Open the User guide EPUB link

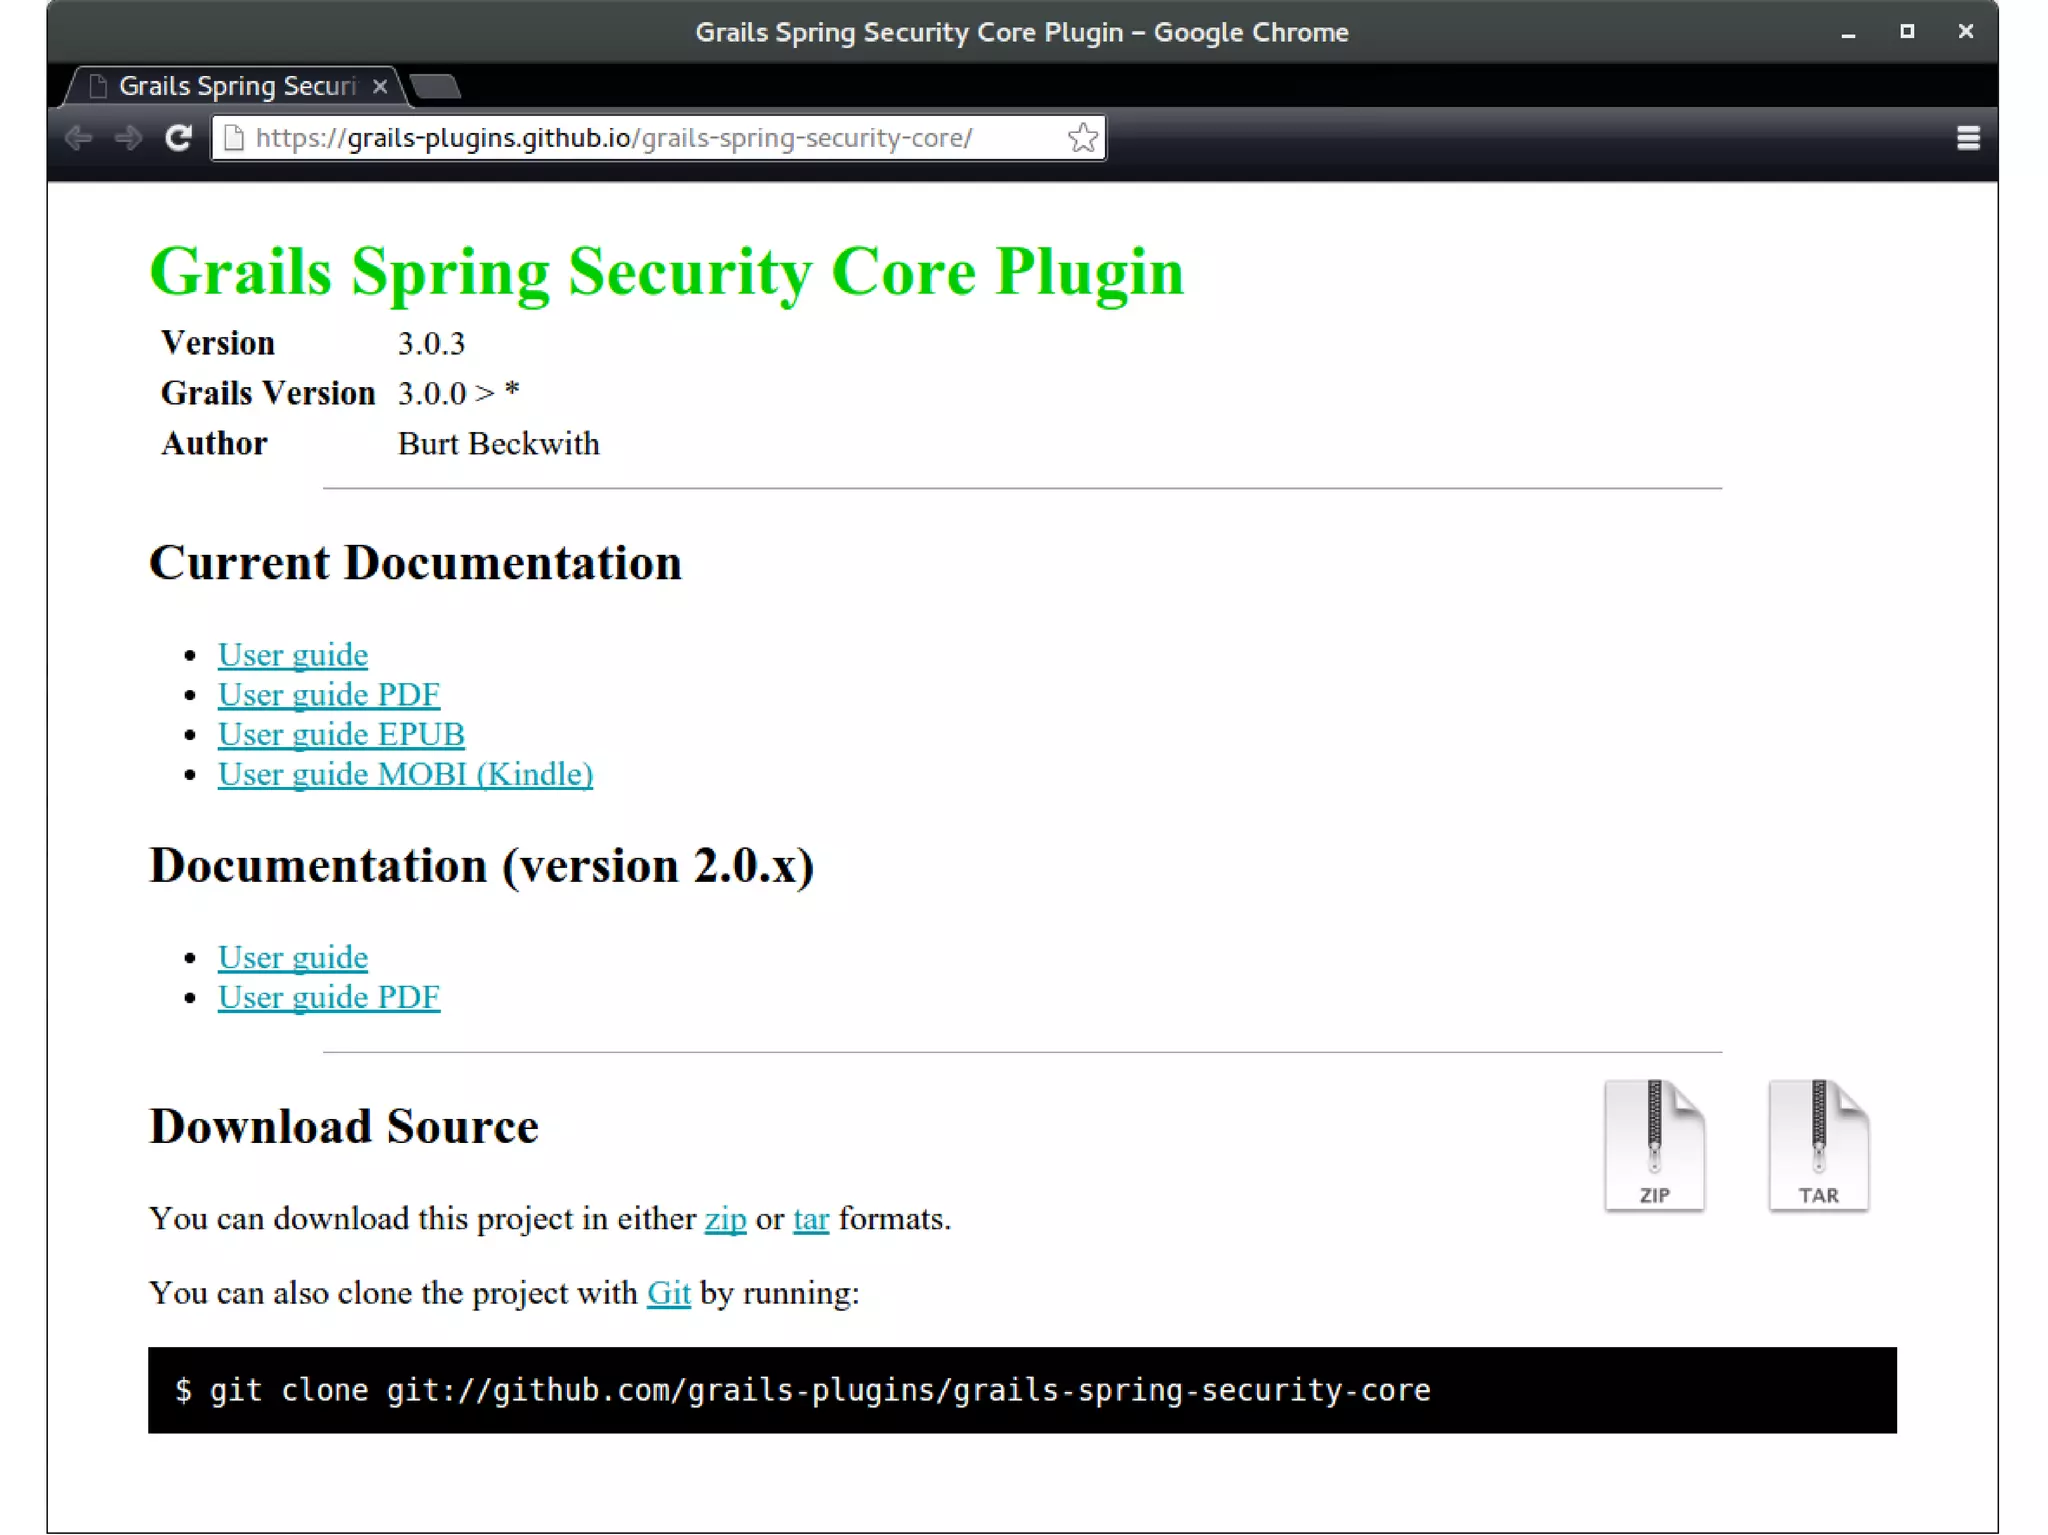pyautogui.click(x=341, y=735)
